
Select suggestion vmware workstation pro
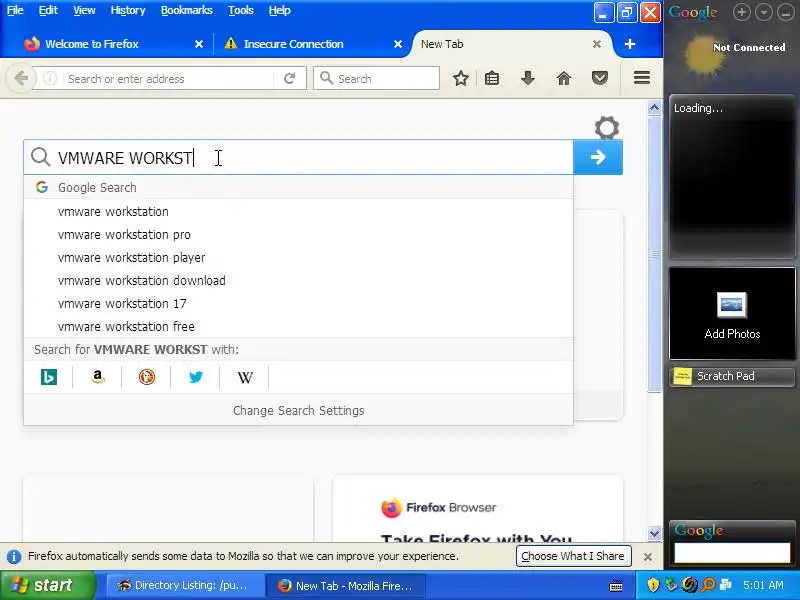click(x=298, y=234)
